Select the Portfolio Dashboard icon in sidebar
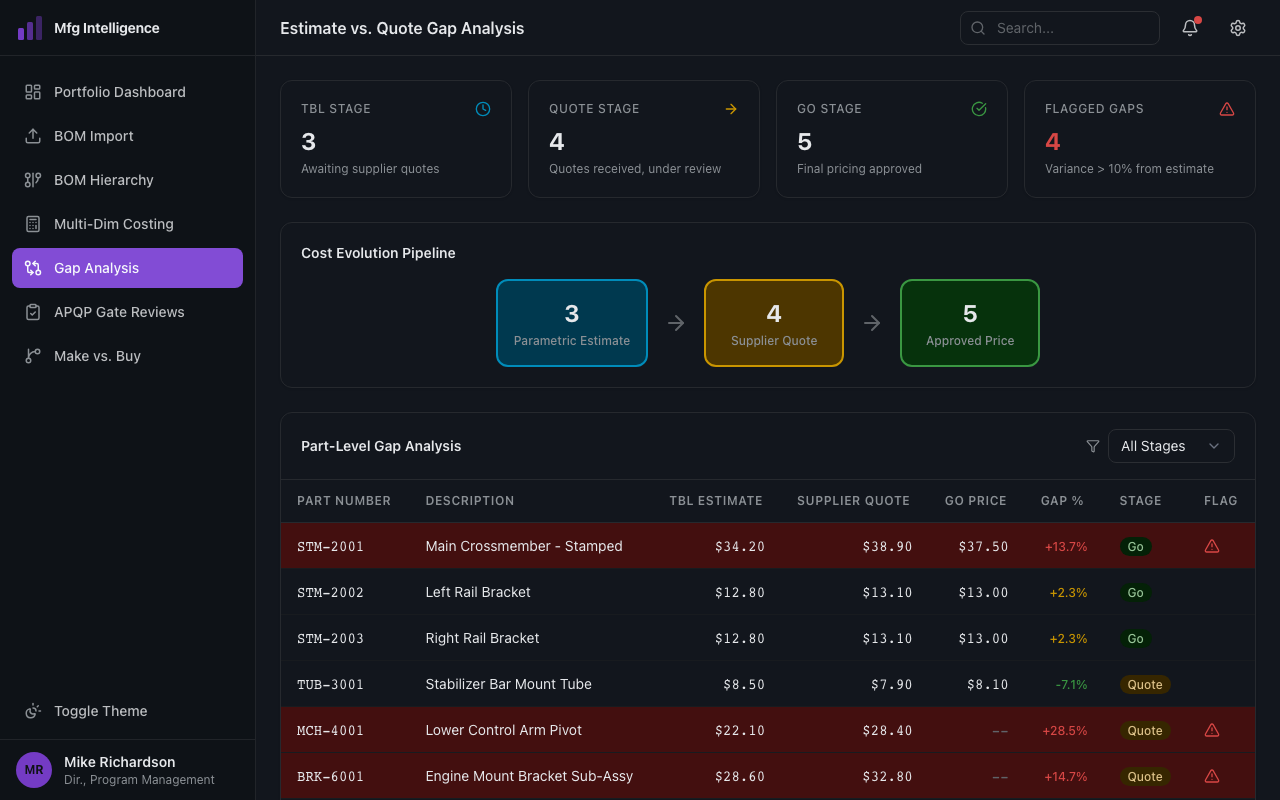 pyautogui.click(x=33, y=91)
